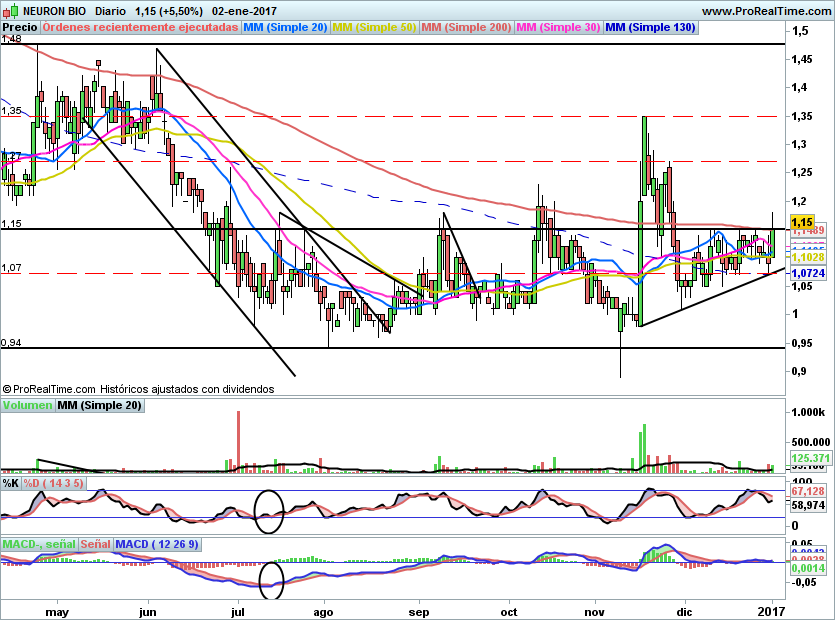Image resolution: width=835 pixels, height=620 pixels.
Task: Select the MACD (12 26 9) label
Action: coord(157,544)
